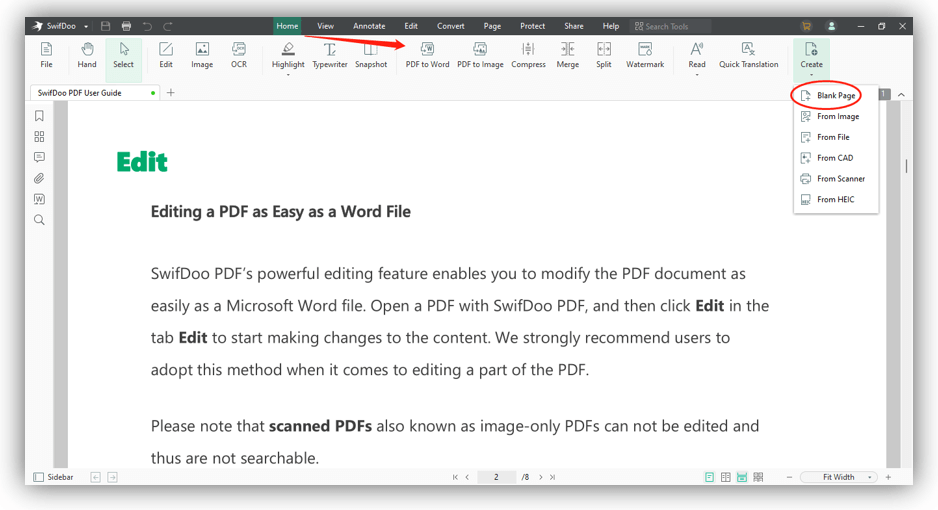This screenshot has width=938, height=510.
Task: Take a Snapshot of the page
Action: coord(371,56)
